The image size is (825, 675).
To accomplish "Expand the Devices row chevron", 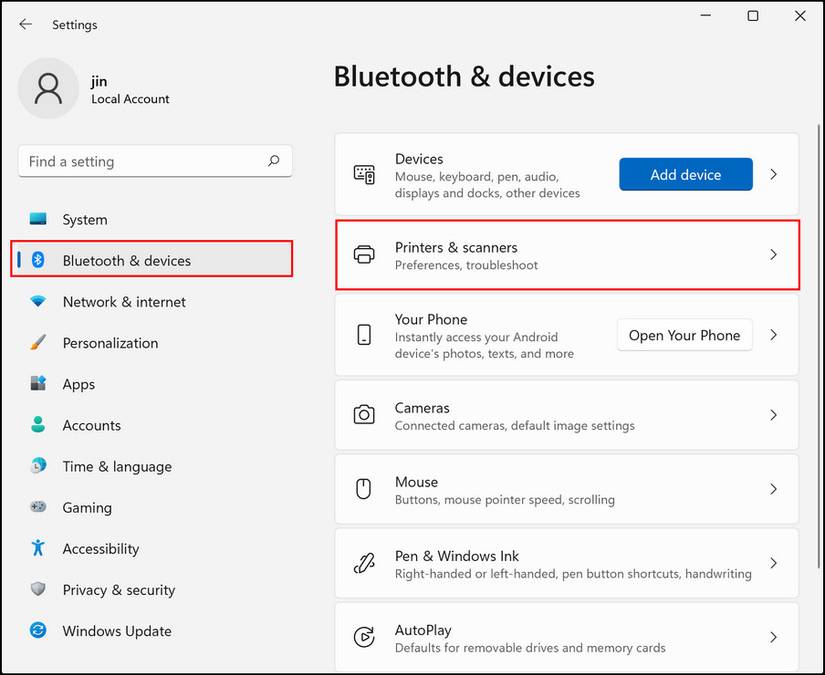I will point(773,174).
